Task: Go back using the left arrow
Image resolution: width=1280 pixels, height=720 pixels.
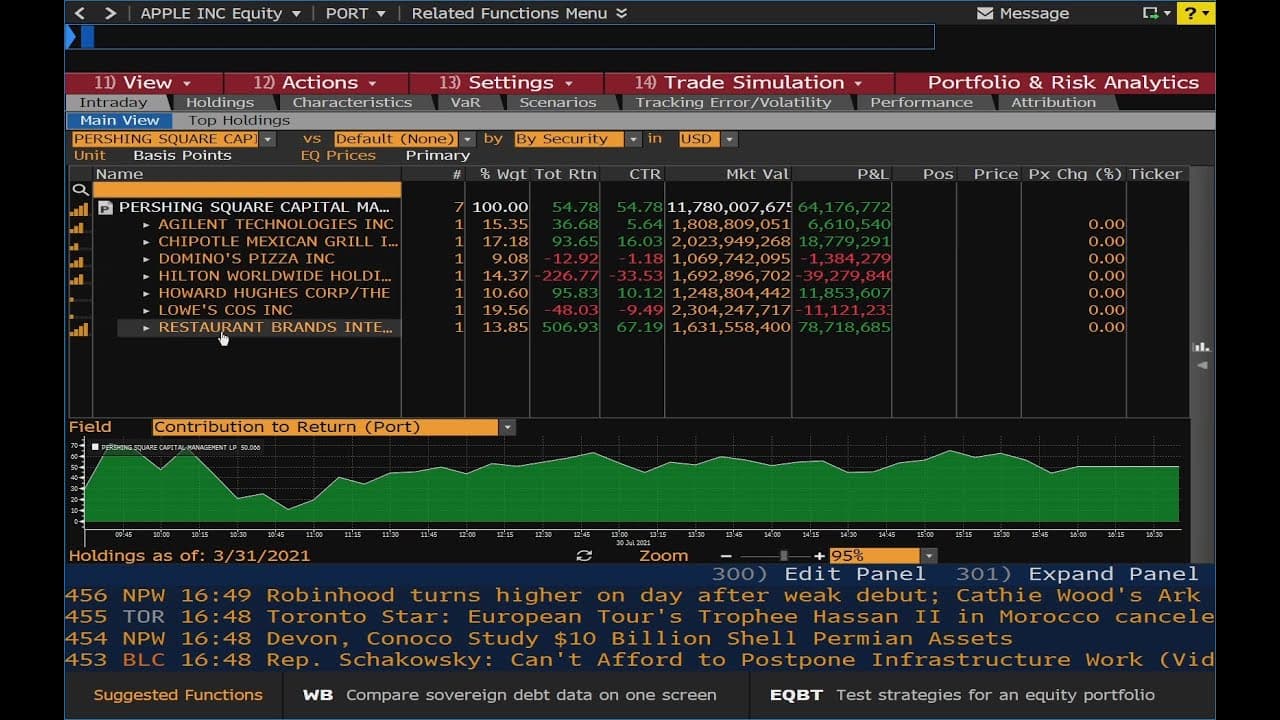Action: (81, 13)
